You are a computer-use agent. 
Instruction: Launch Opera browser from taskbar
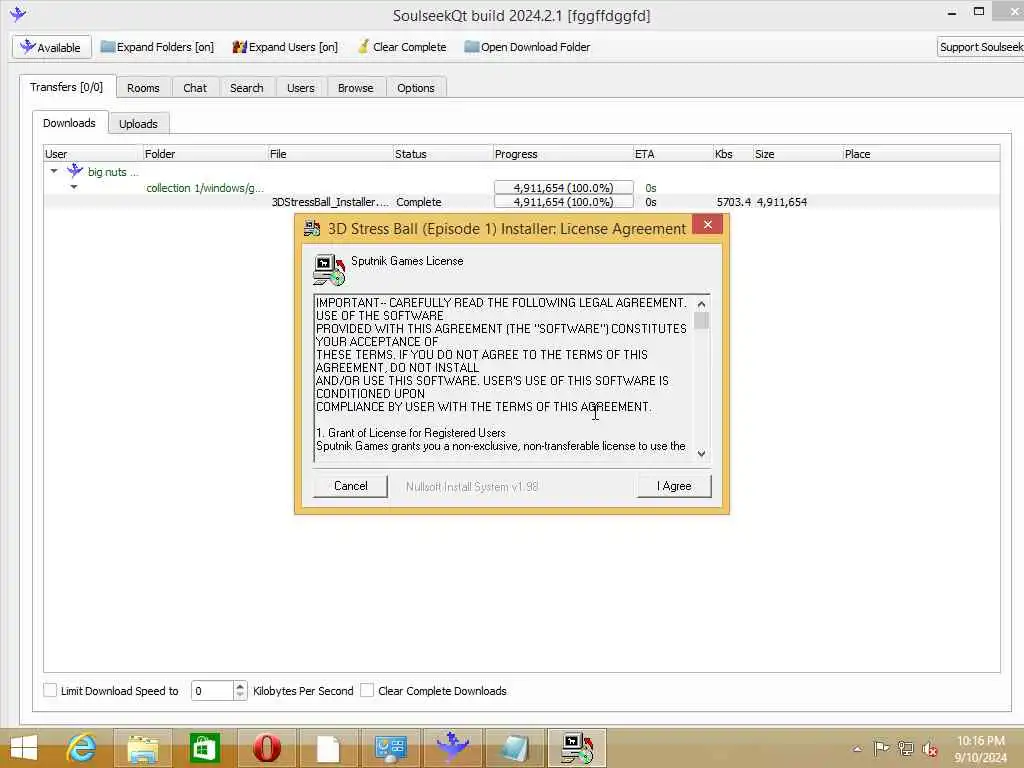click(266, 748)
